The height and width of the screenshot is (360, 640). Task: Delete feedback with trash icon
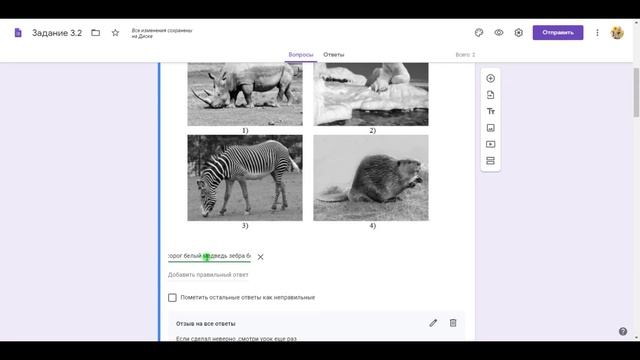pyautogui.click(x=453, y=323)
